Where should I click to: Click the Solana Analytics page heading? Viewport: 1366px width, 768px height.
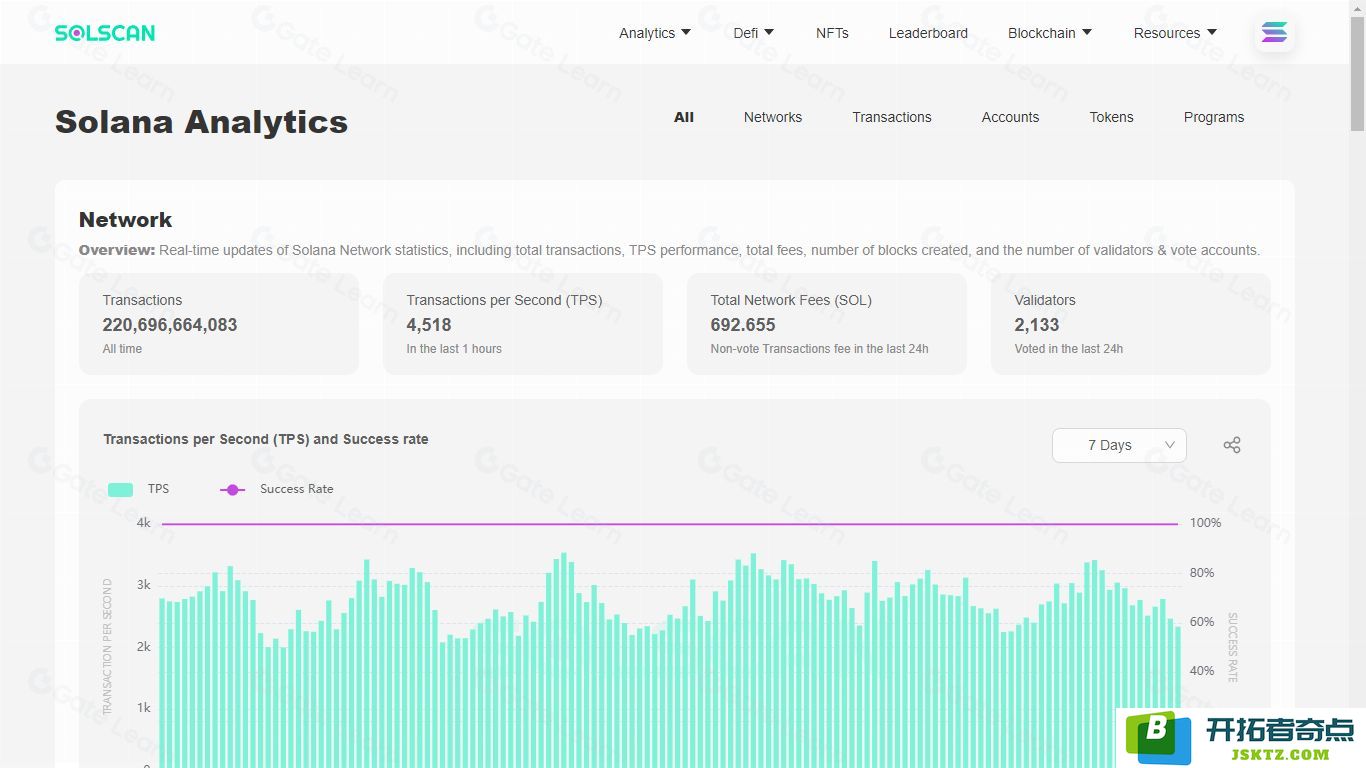pos(201,122)
